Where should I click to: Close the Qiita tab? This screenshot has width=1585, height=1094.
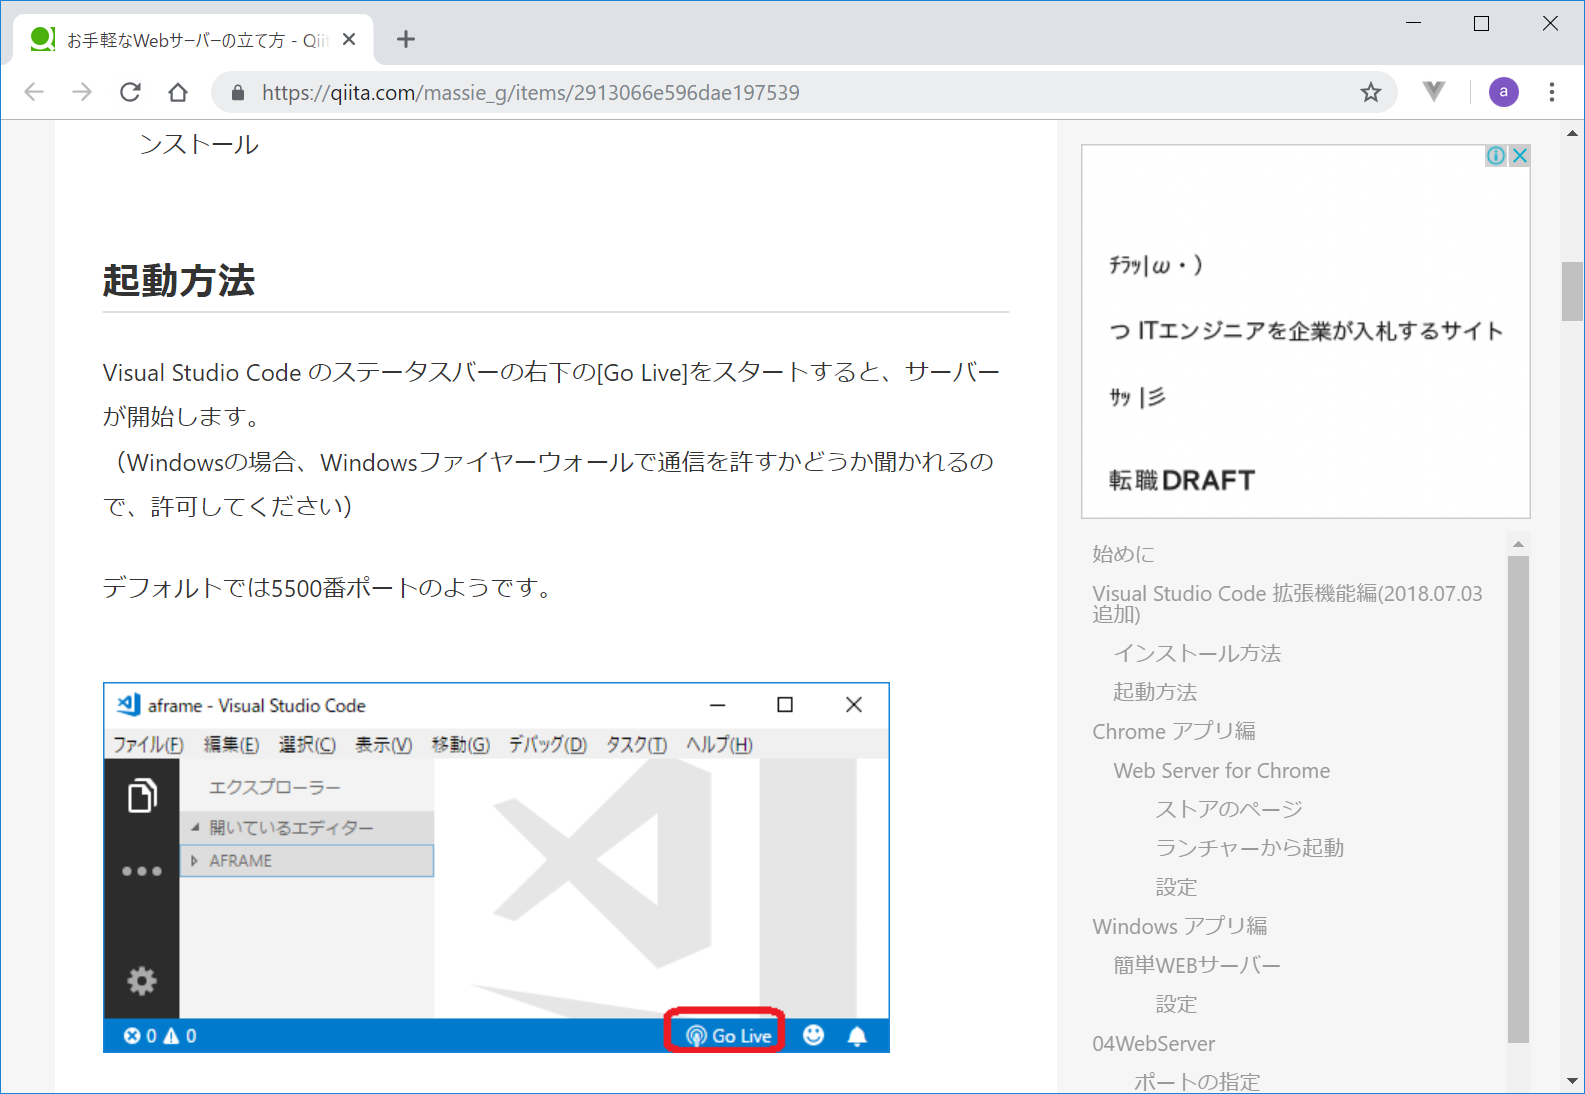point(349,39)
